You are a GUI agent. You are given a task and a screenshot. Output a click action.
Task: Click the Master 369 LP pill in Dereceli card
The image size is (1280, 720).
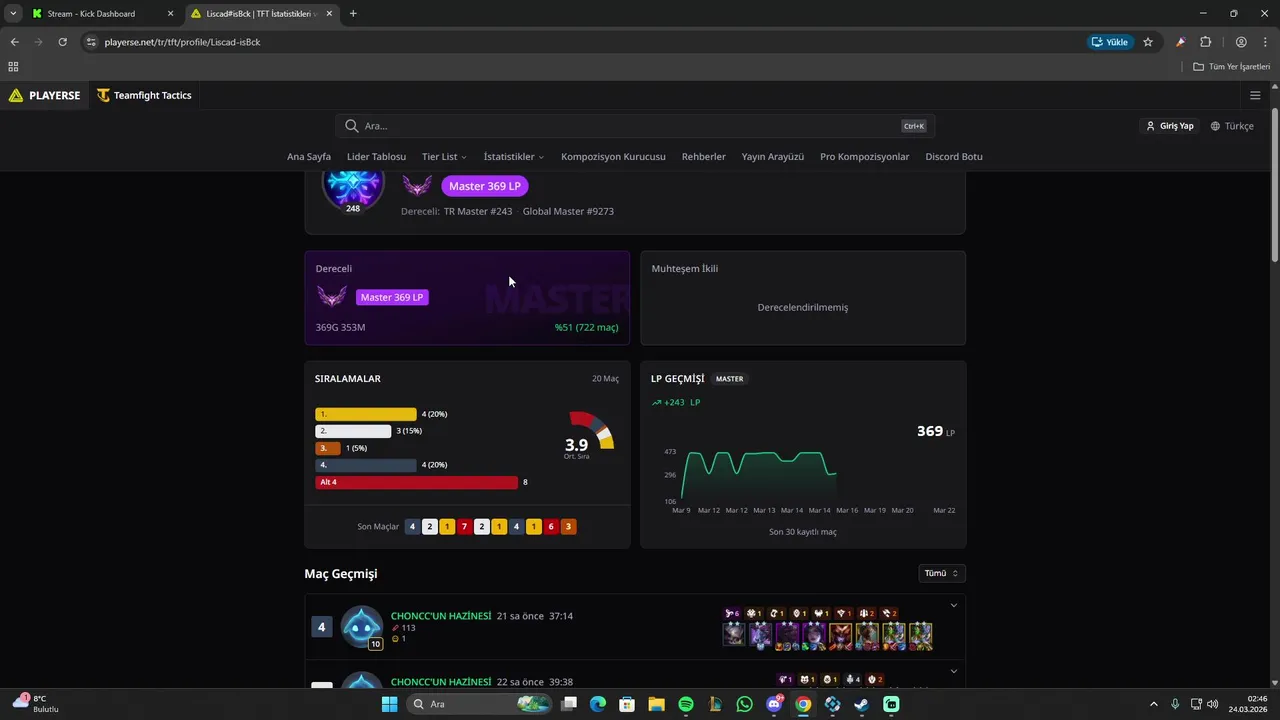(392, 297)
